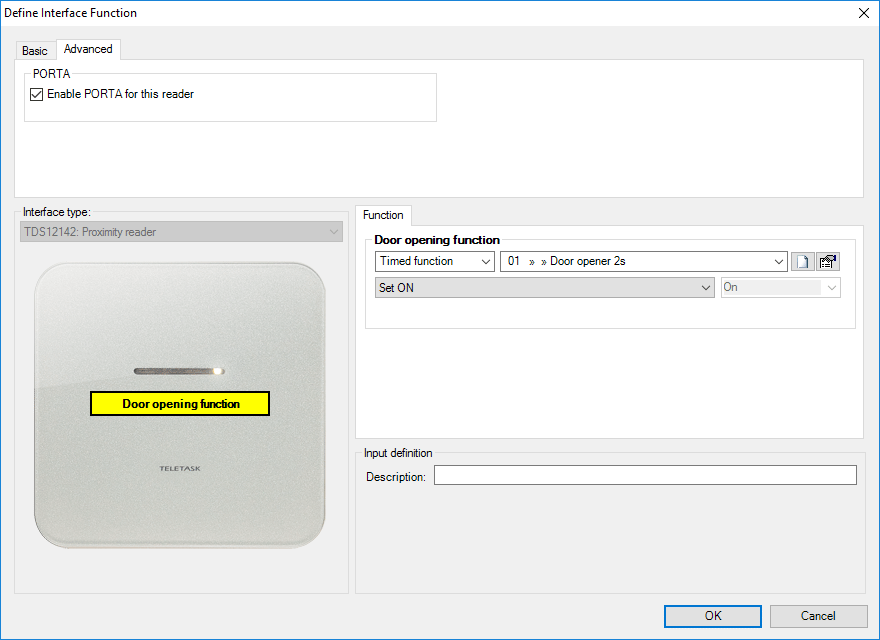Viewport: 880px width, 640px height.
Task: Select the Advanced tab
Action: (88, 49)
